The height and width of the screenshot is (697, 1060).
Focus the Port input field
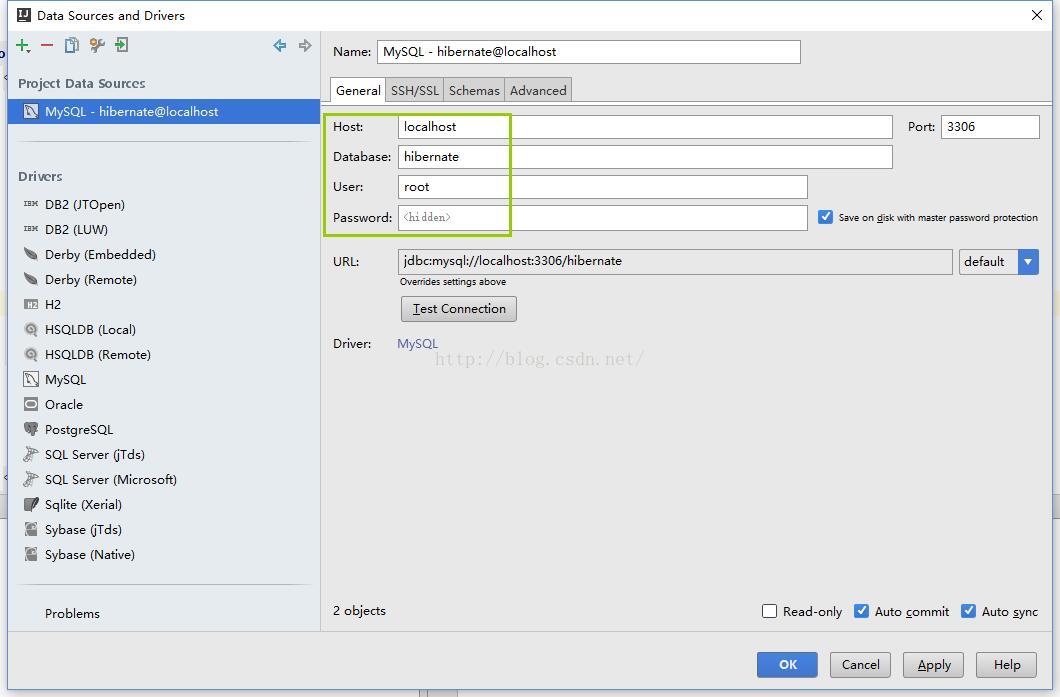click(990, 127)
